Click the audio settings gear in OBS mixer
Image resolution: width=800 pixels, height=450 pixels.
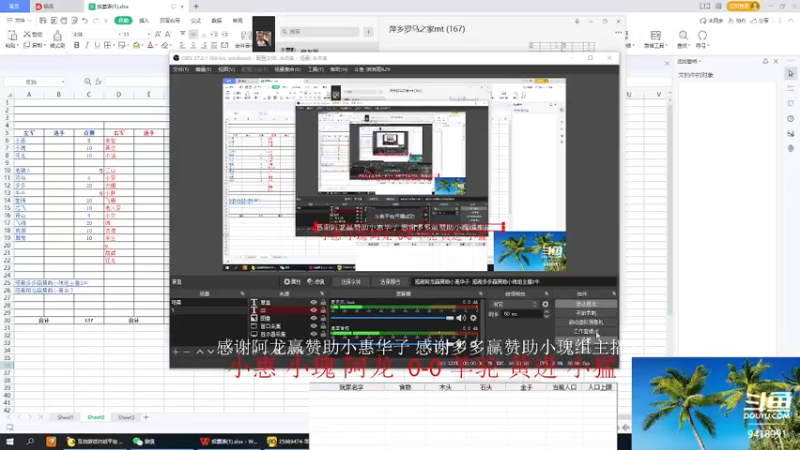(473, 318)
